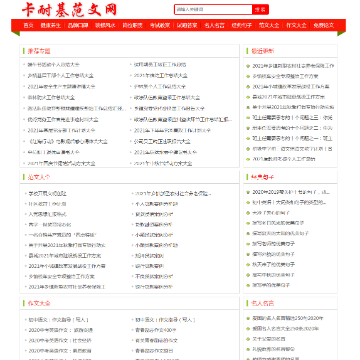Open the 有关青春励志的作文 link
360x360 pixels.
point(156,341)
